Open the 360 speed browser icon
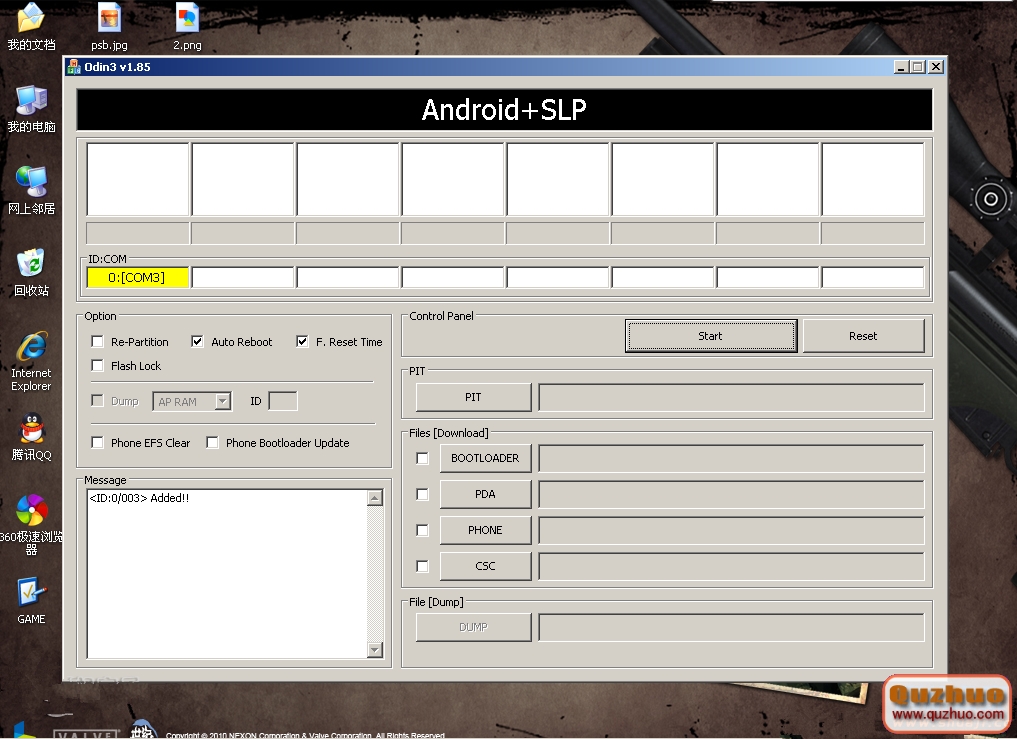 coord(31,511)
